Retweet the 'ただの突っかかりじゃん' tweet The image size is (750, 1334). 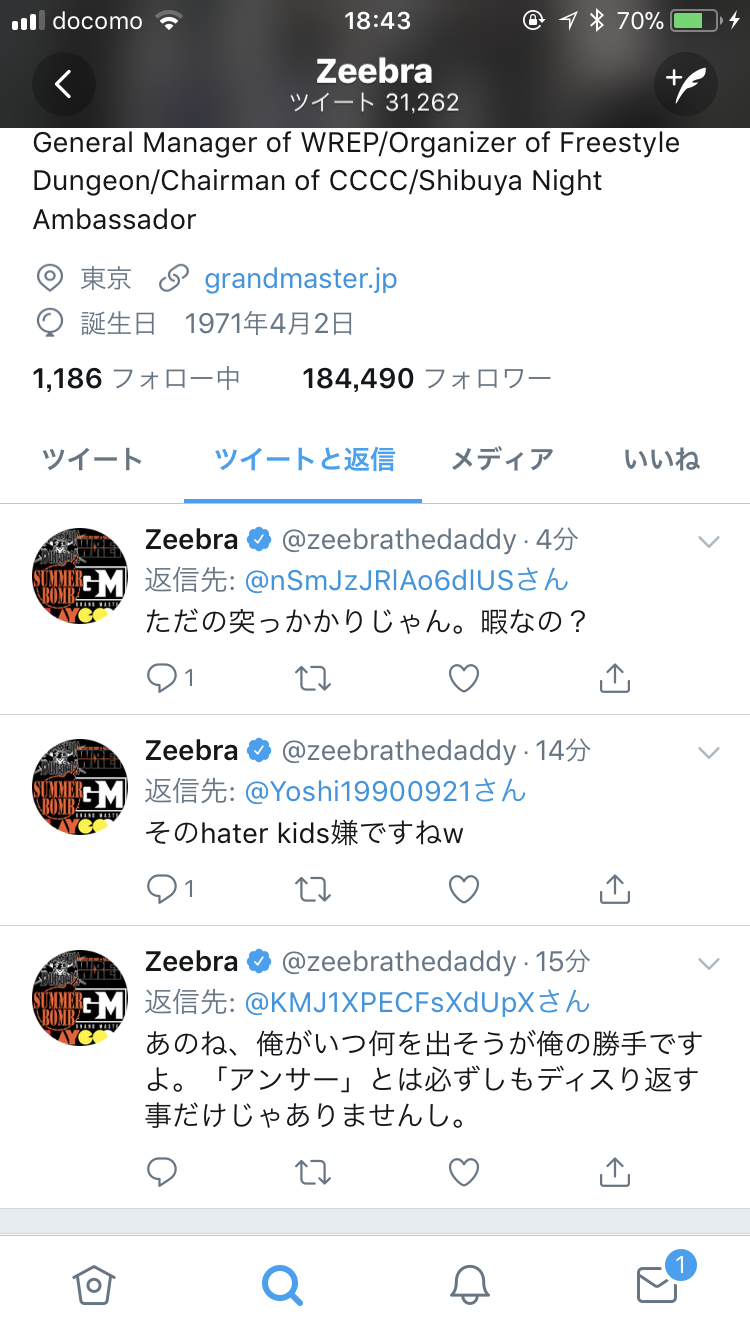(313, 678)
